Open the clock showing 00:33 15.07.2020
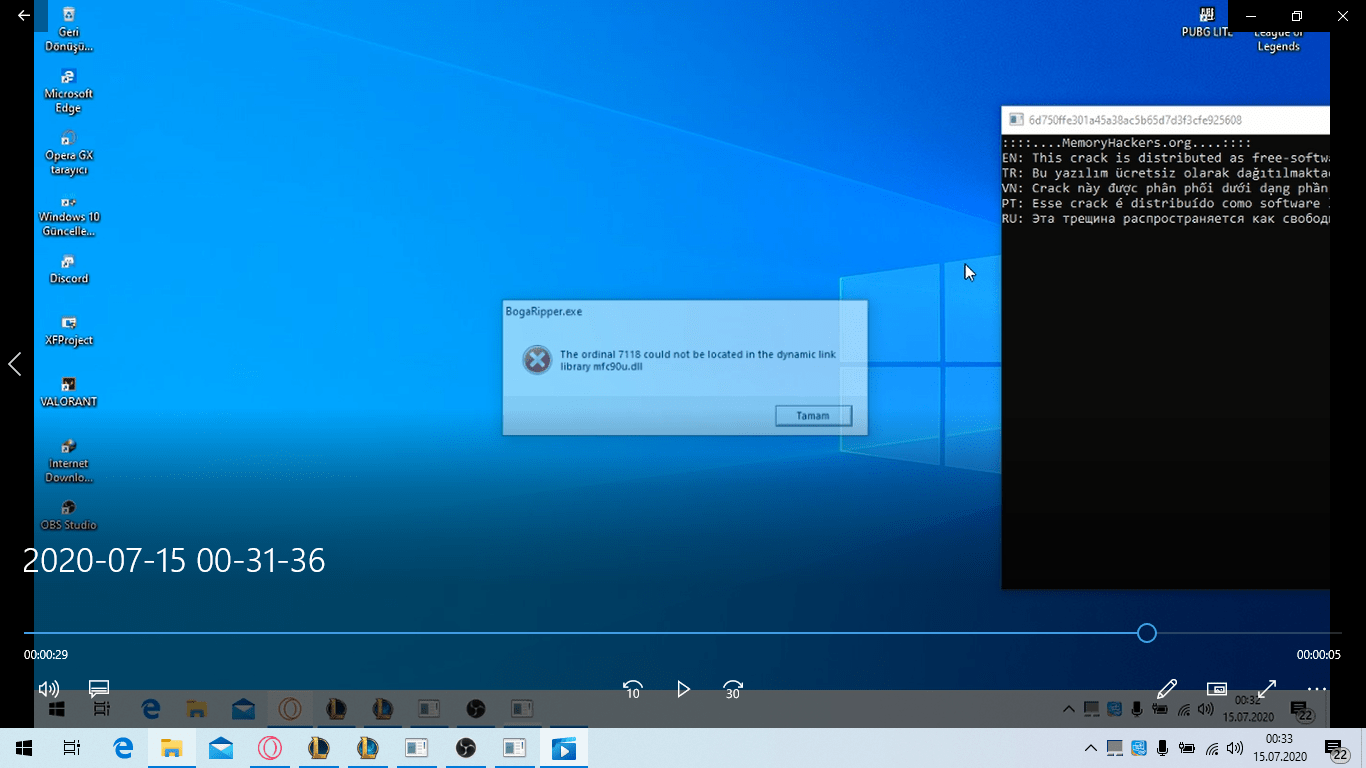 pos(1280,748)
